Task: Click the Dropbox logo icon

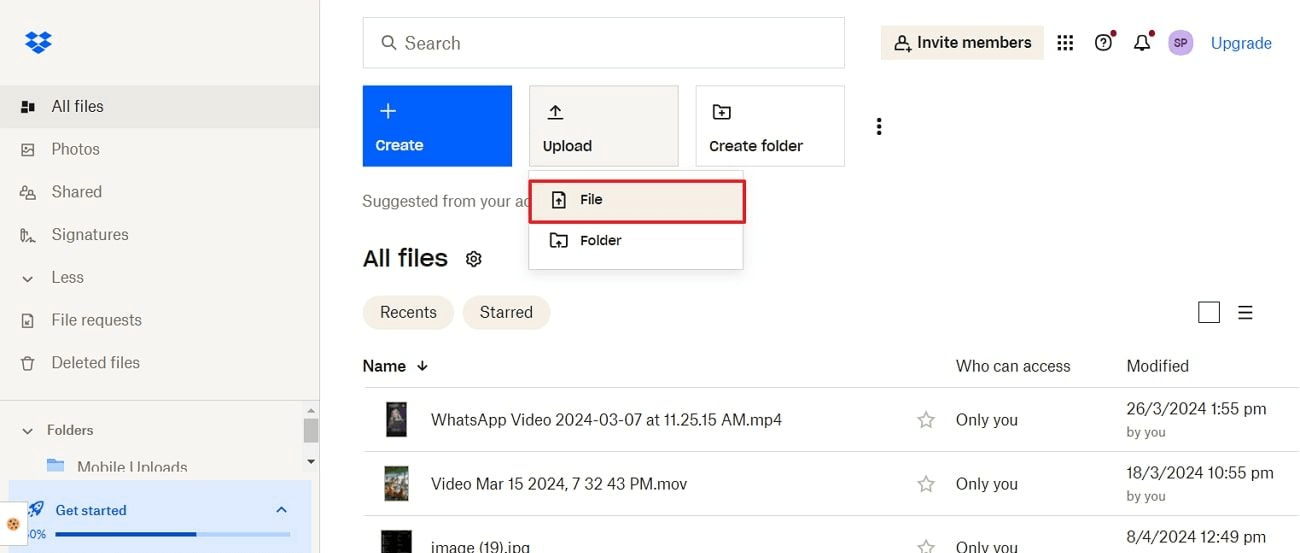Action: tap(38, 43)
